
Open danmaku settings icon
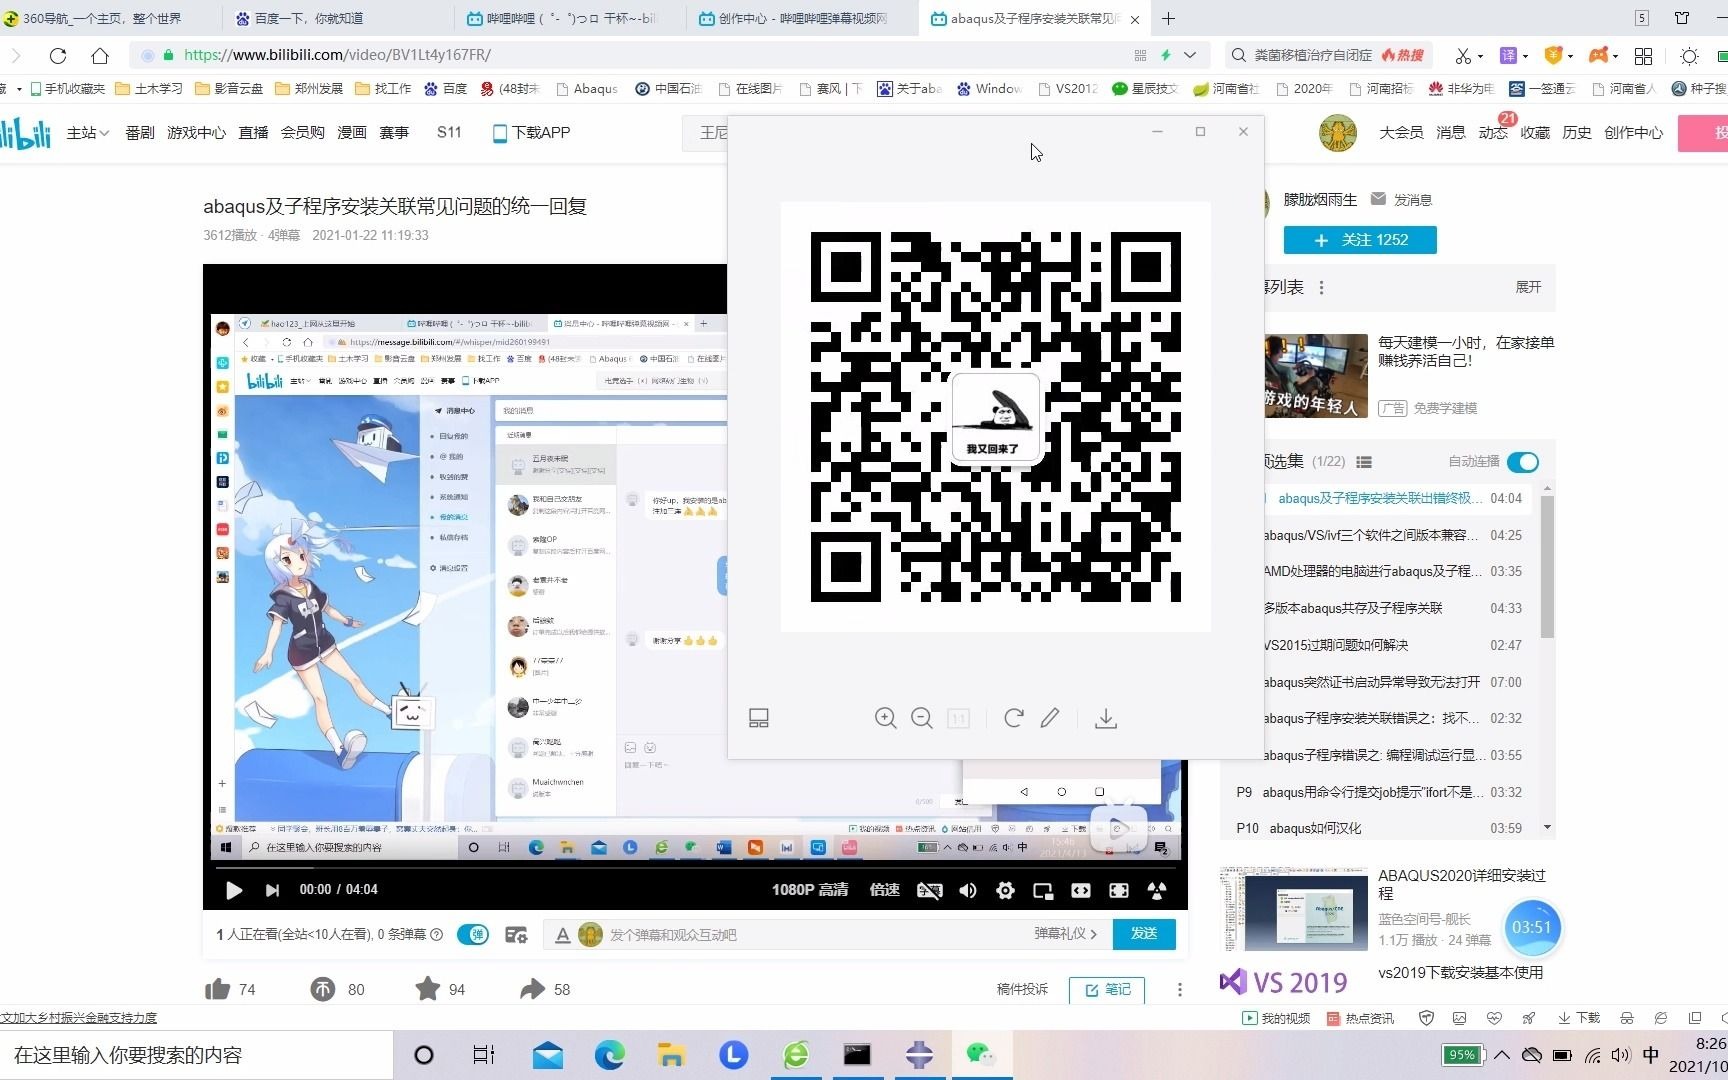tap(516, 934)
